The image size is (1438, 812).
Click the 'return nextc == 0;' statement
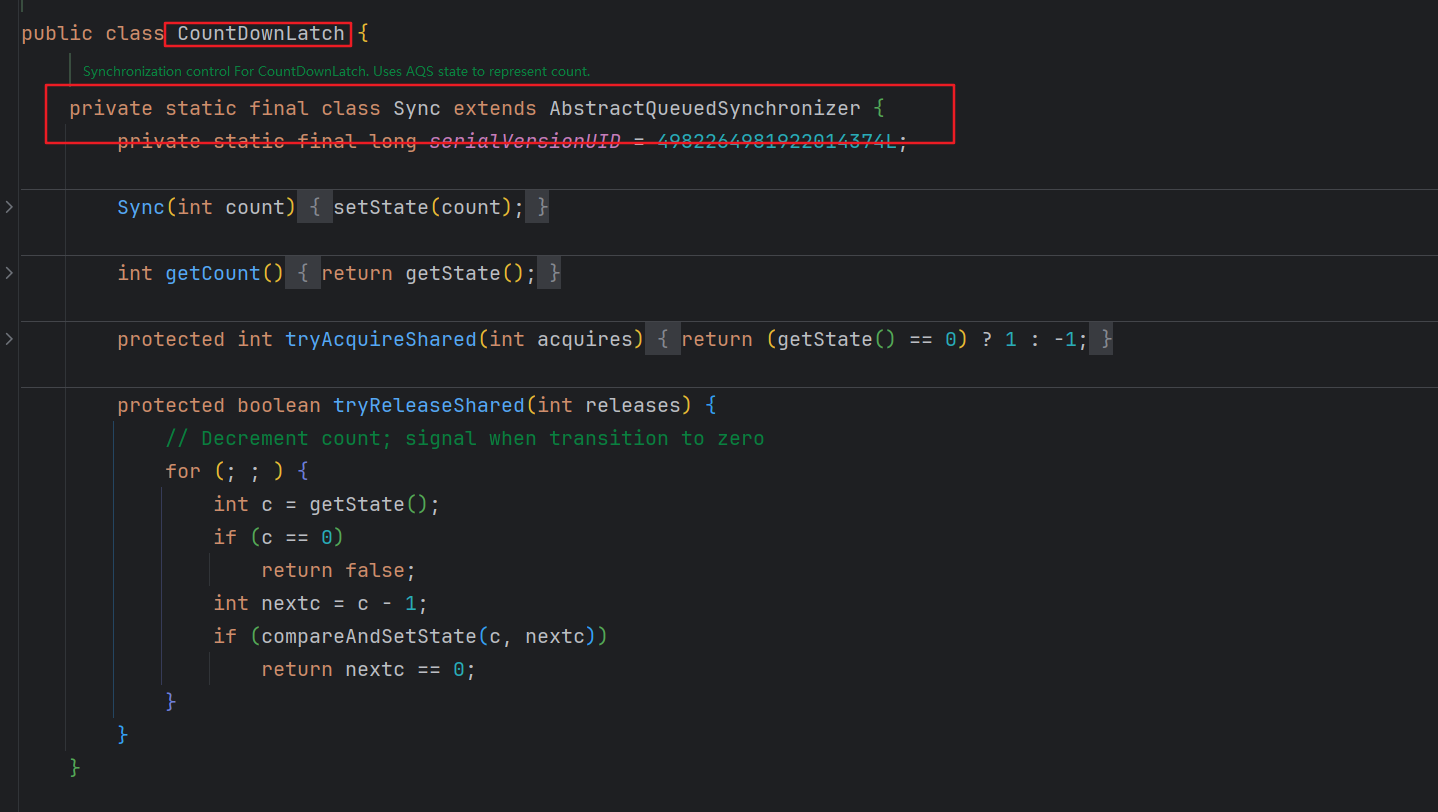(x=368, y=669)
